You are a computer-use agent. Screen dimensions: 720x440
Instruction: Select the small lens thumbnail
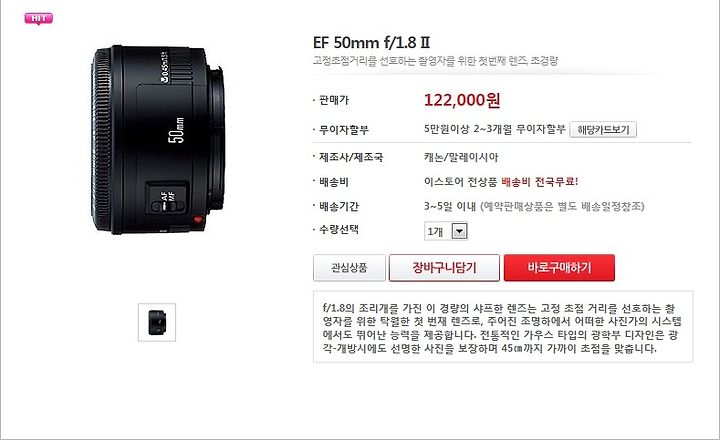pyautogui.click(x=157, y=322)
